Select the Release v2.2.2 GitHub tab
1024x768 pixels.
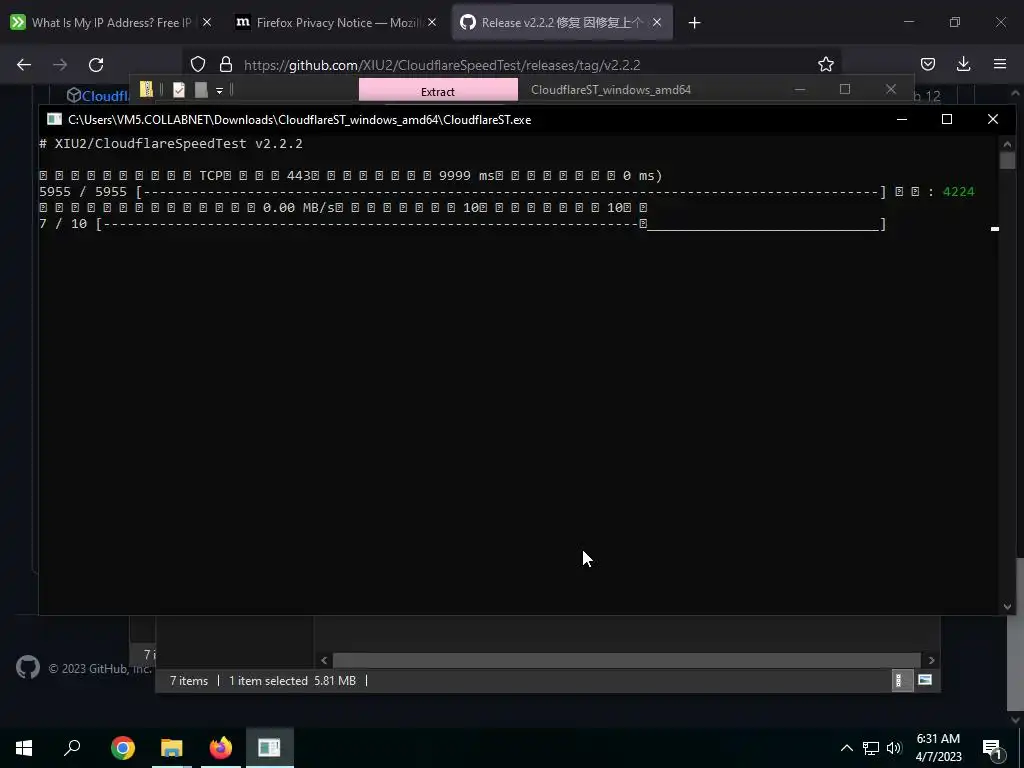pos(562,22)
